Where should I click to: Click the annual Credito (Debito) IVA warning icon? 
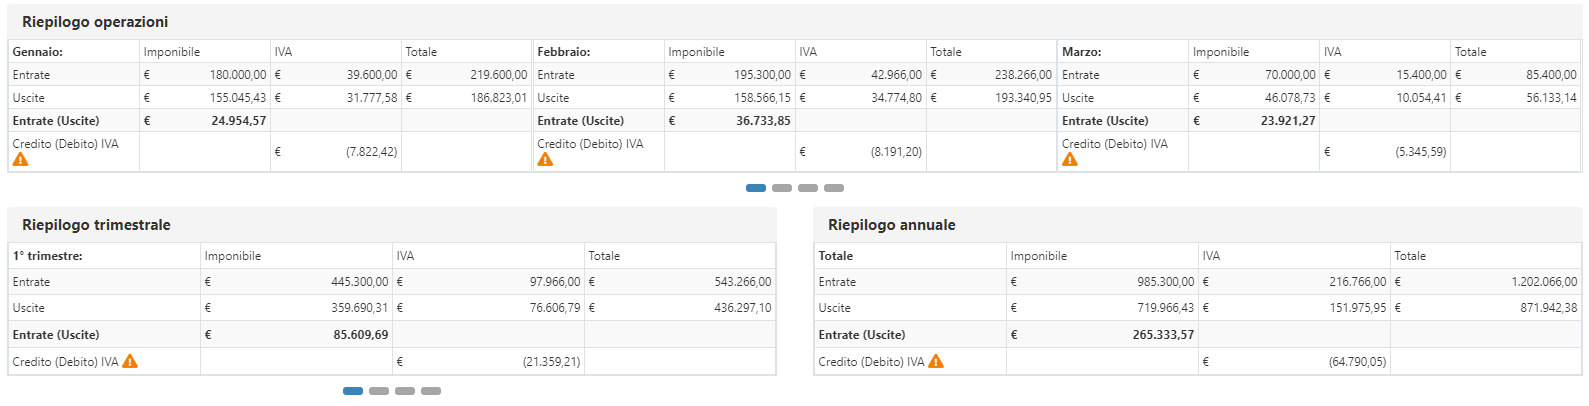(936, 361)
